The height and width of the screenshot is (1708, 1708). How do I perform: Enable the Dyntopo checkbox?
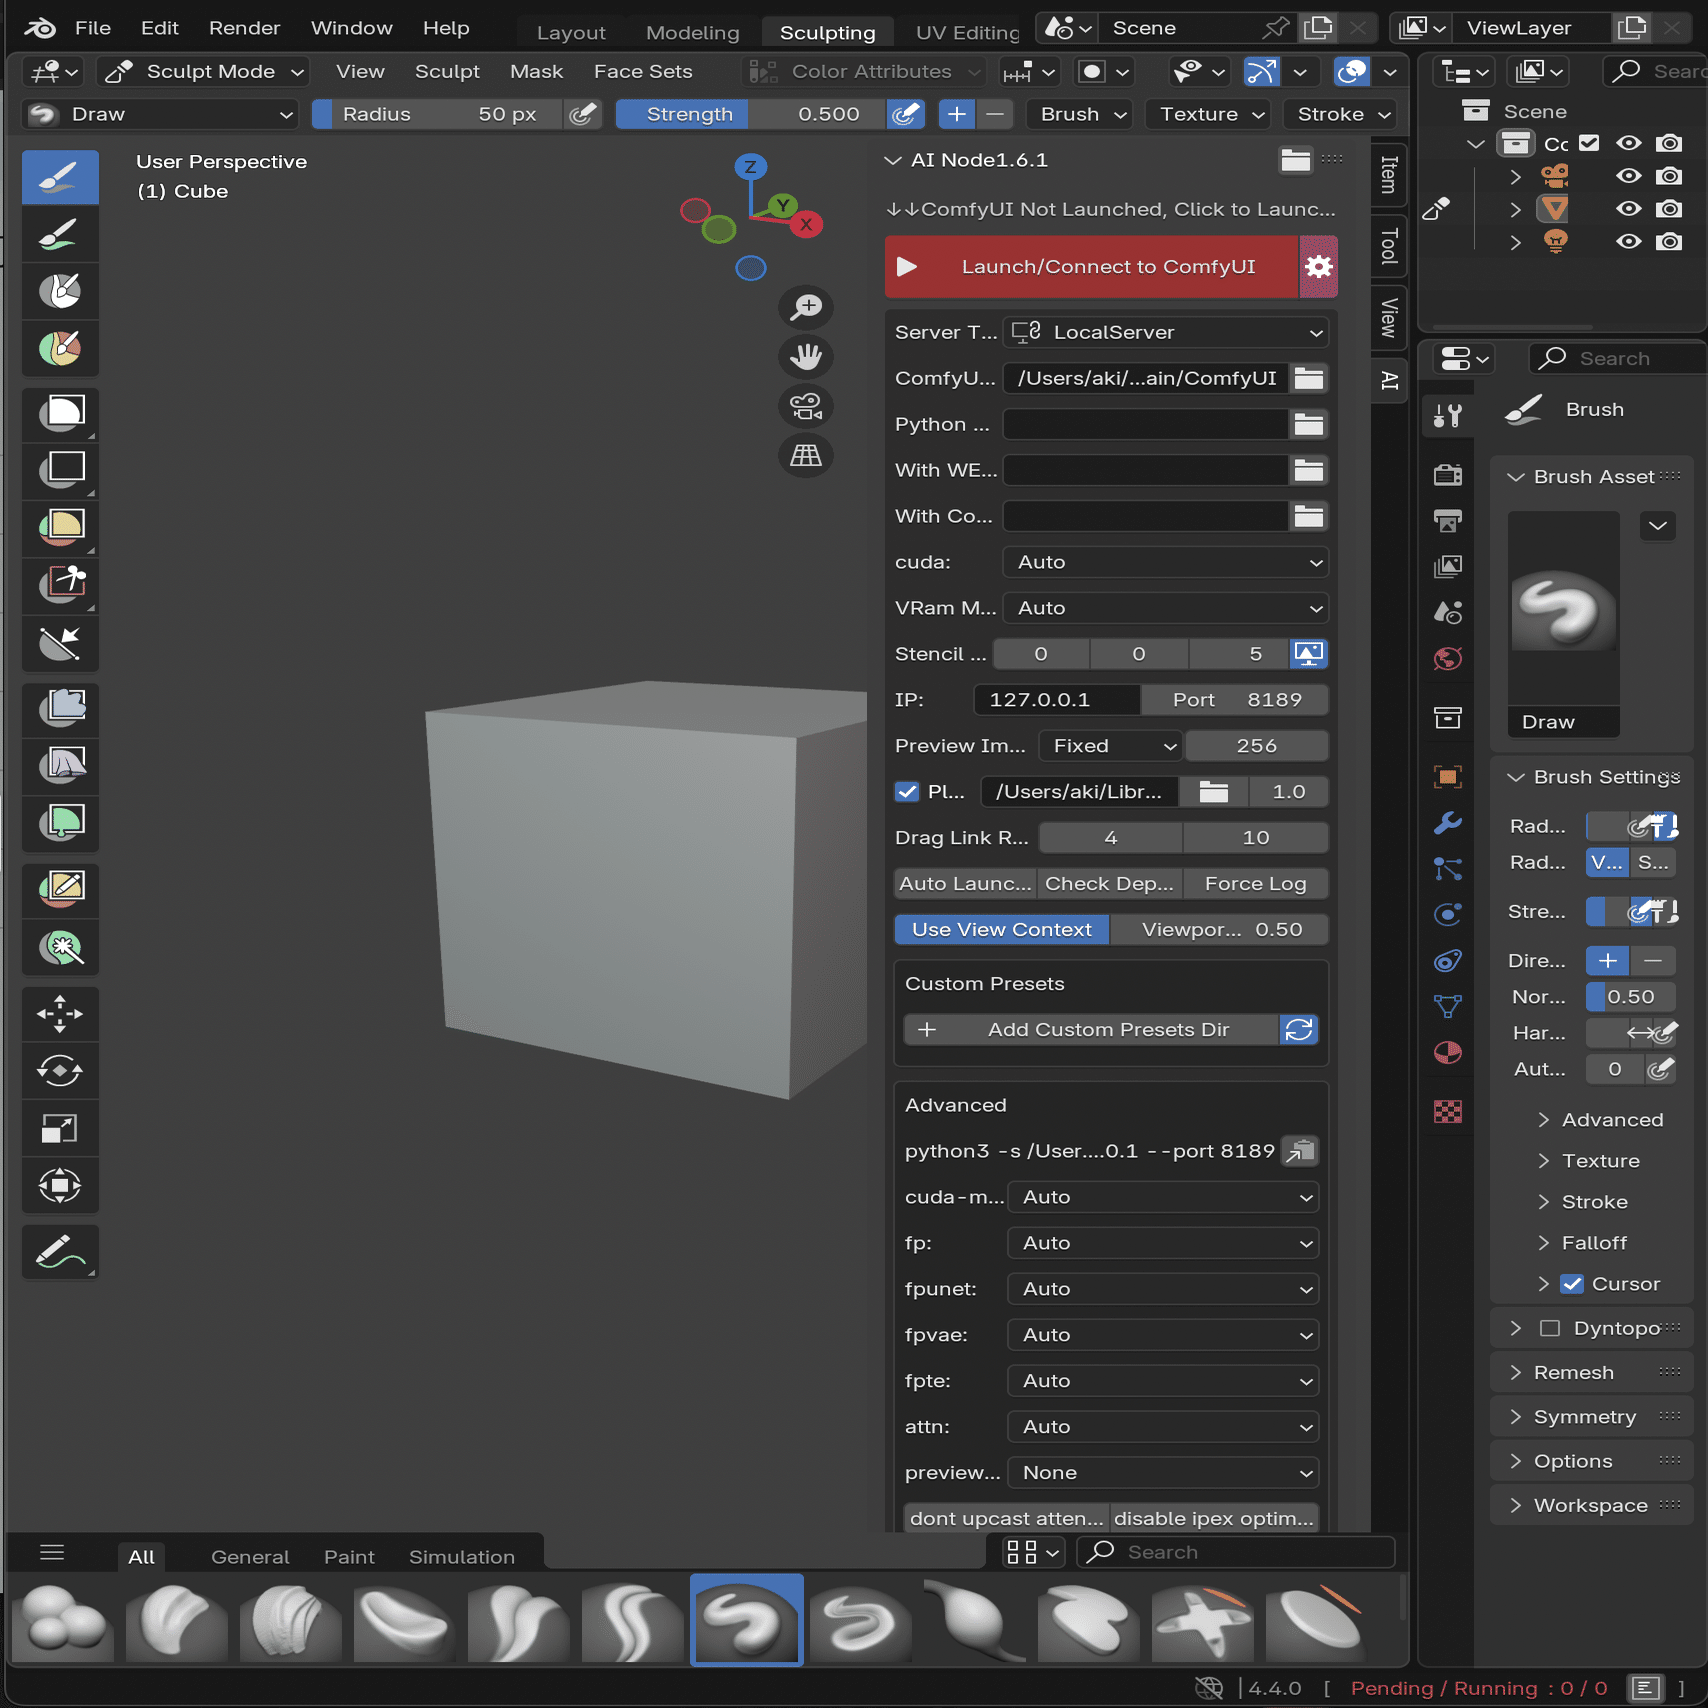pos(1550,1328)
